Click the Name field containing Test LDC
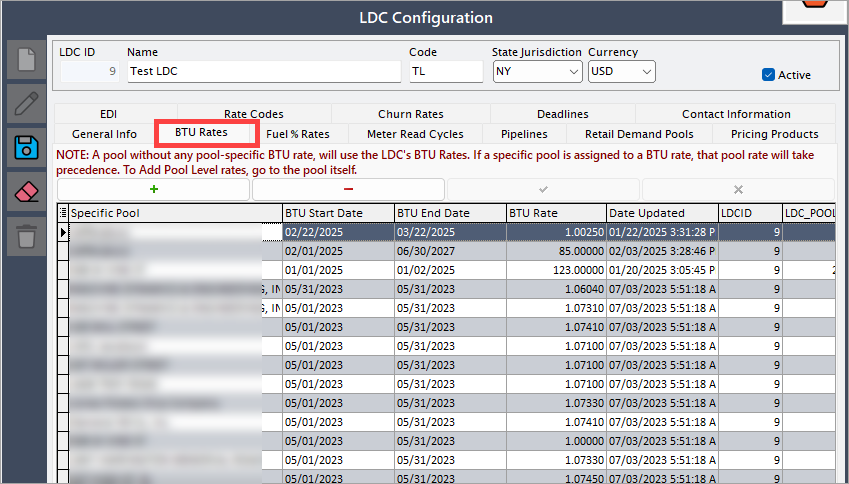 (x=264, y=71)
